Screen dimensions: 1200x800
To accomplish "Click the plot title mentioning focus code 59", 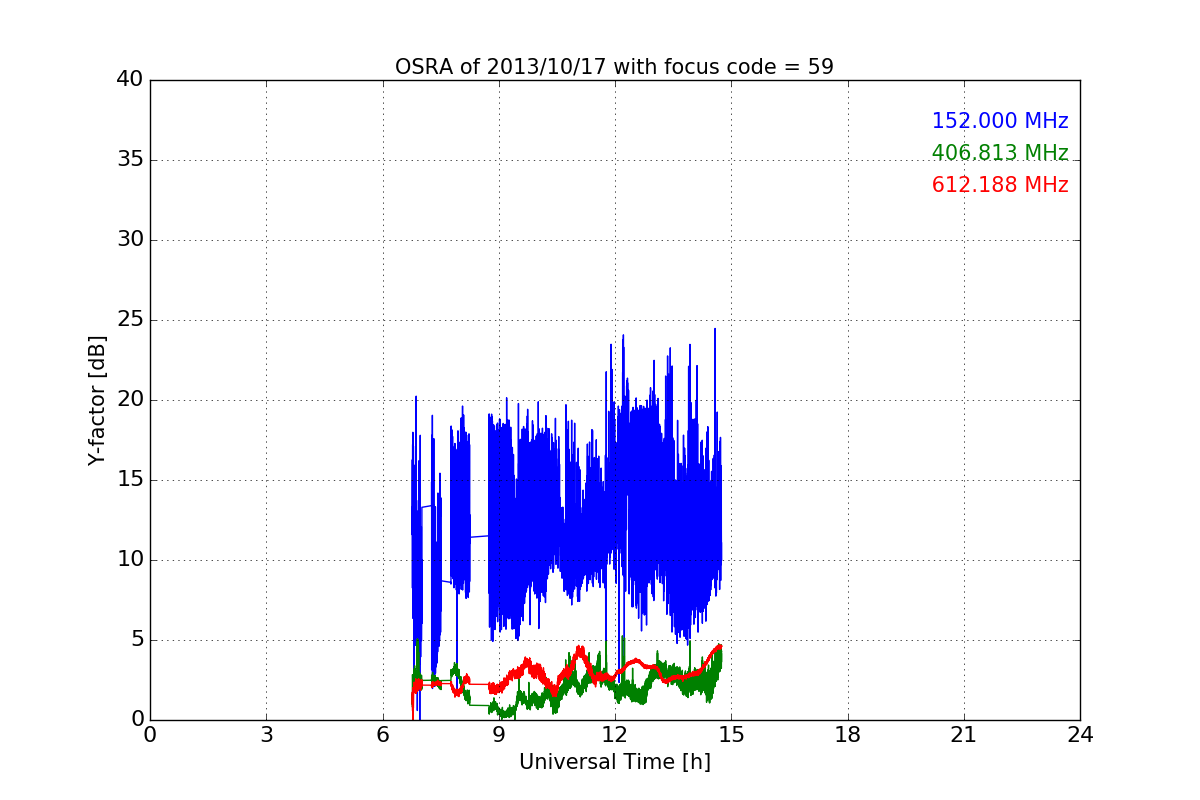I will [x=614, y=67].
